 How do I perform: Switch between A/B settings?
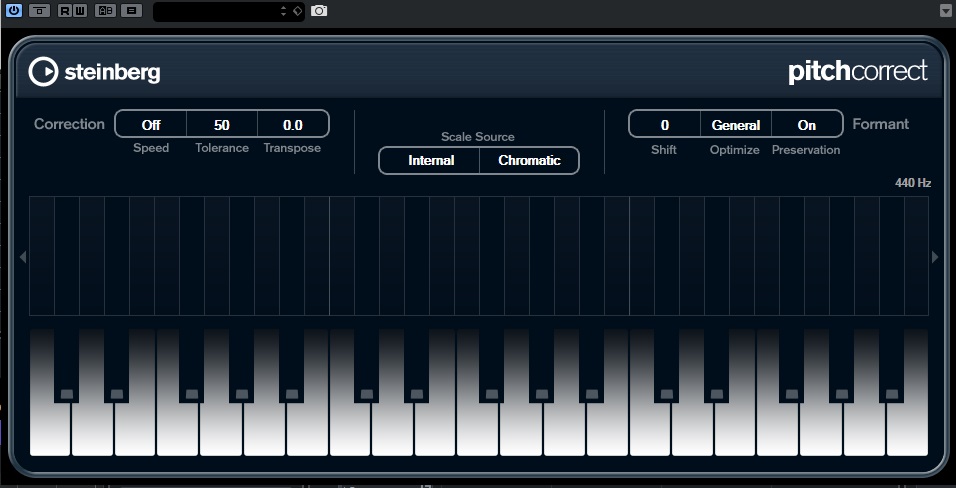(x=105, y=10)
